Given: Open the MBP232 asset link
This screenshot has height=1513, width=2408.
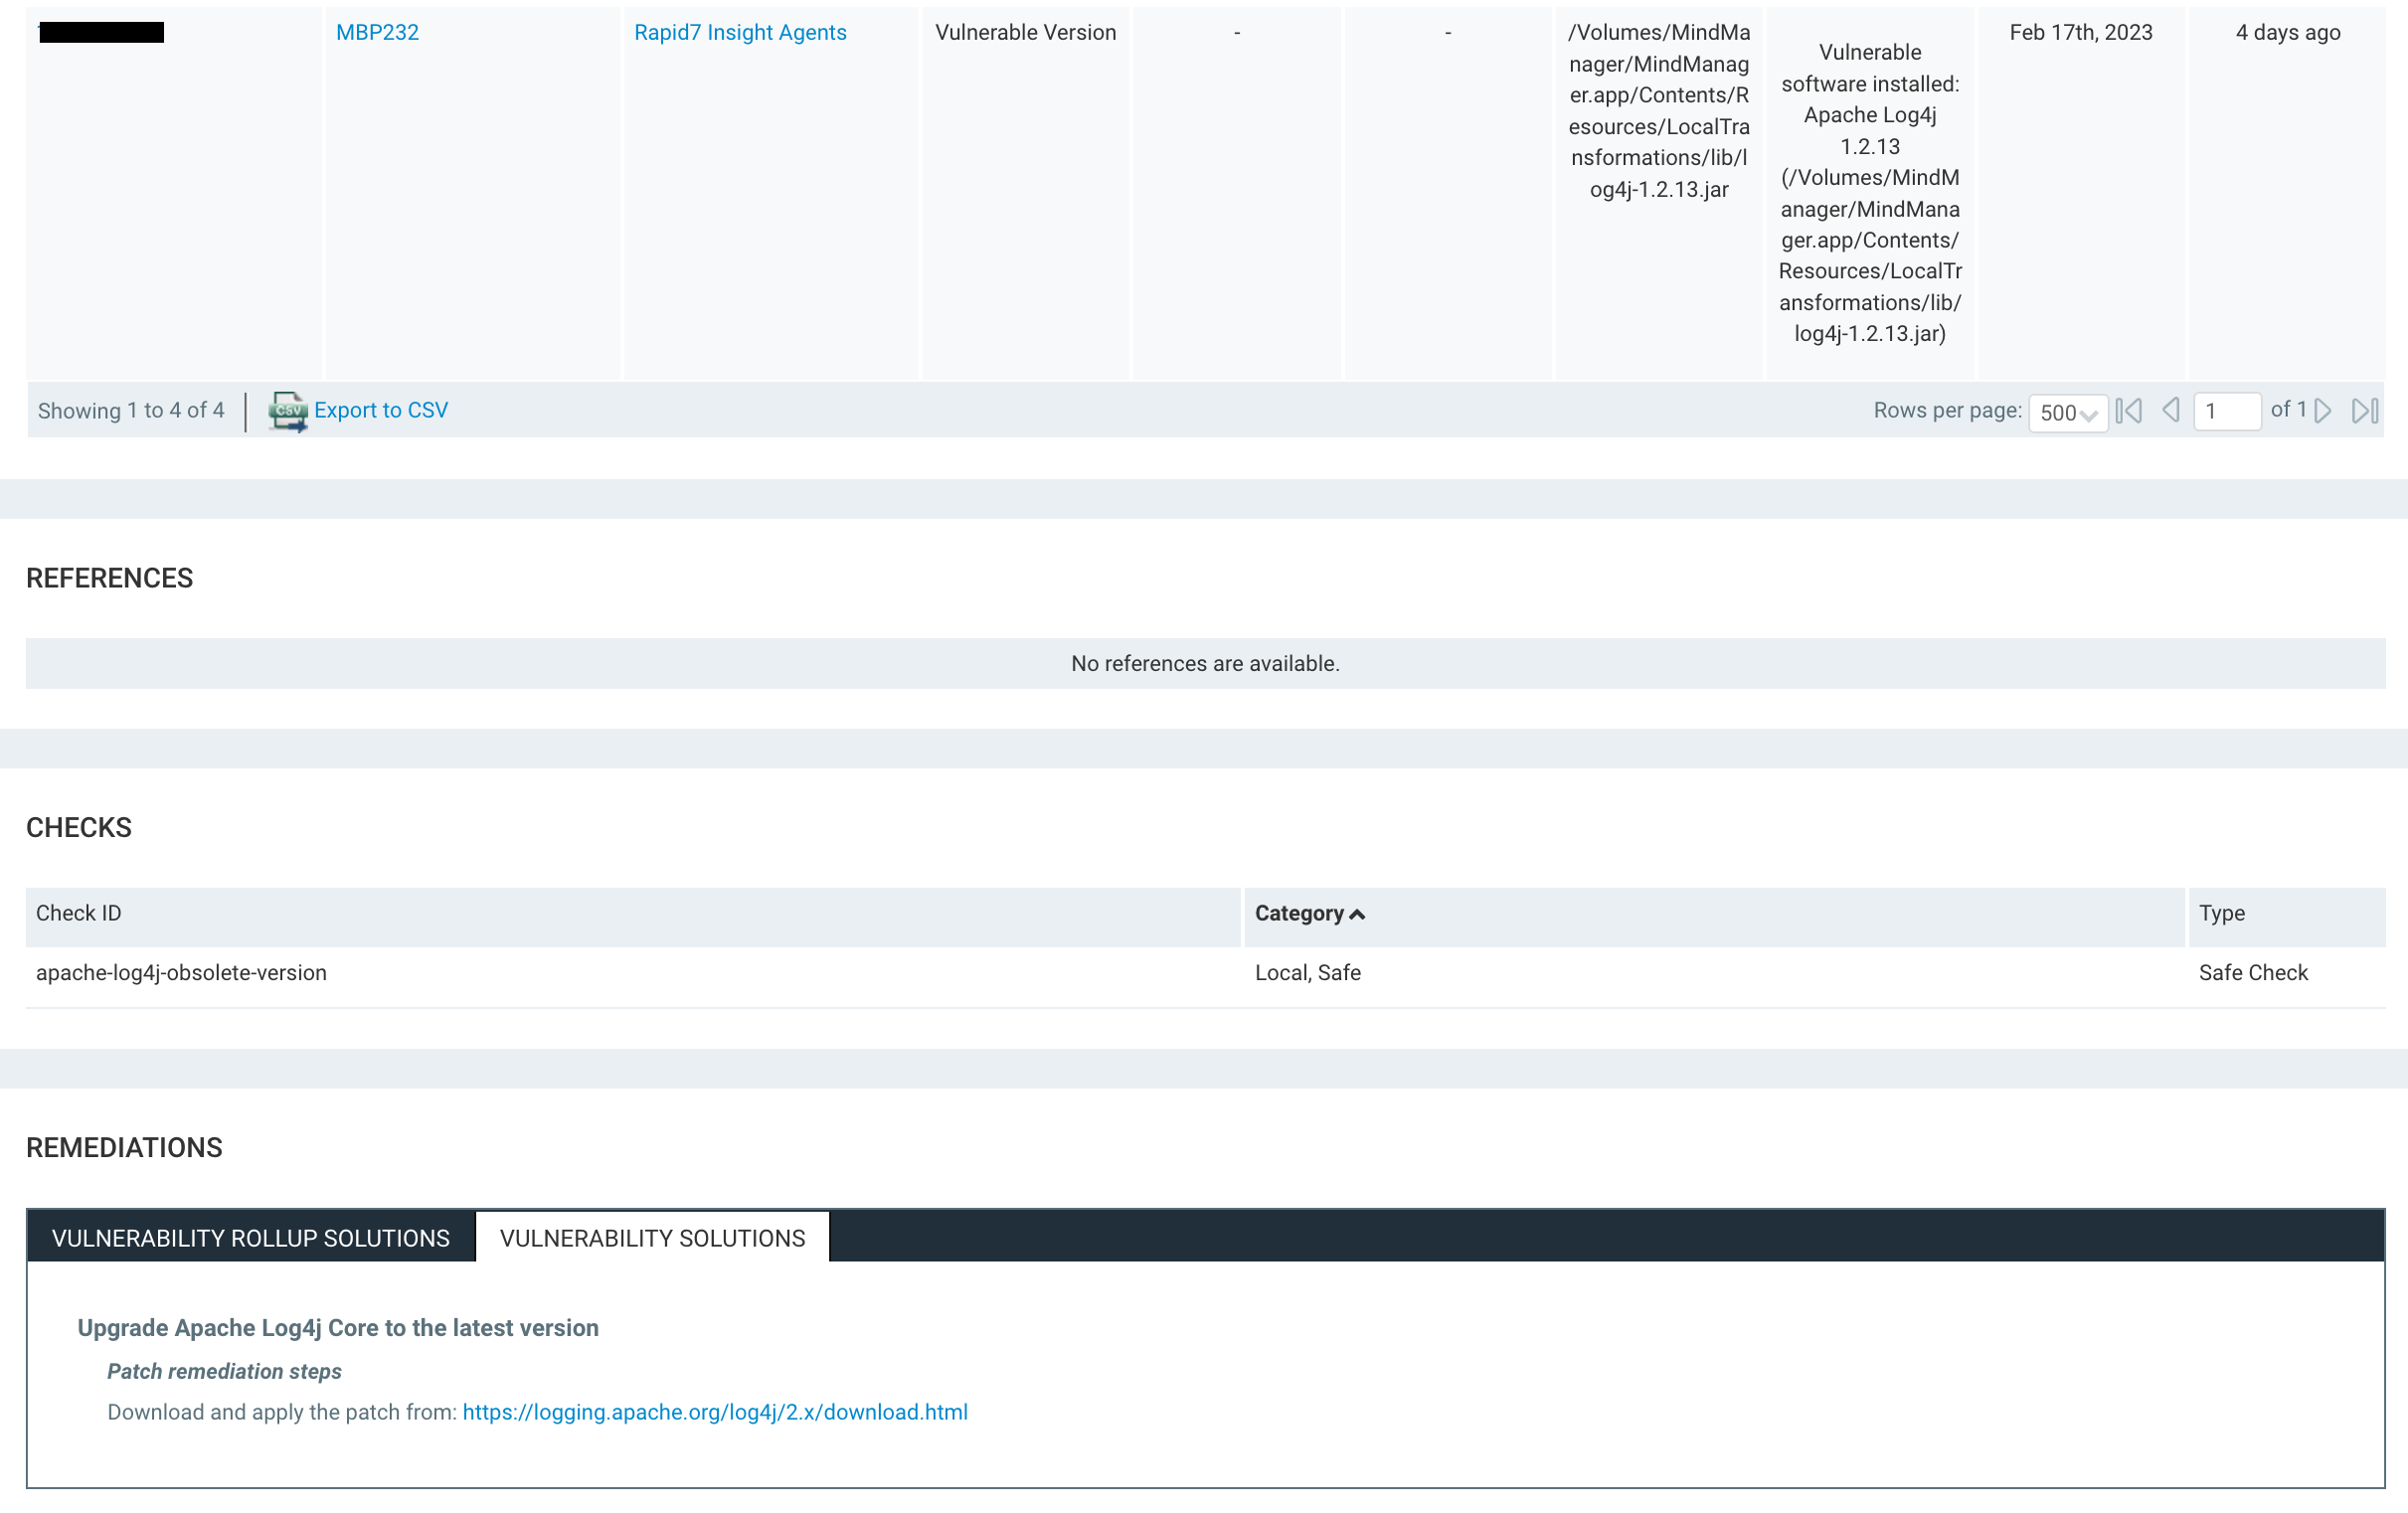Looking at the screenshot, I should (377, 32).
